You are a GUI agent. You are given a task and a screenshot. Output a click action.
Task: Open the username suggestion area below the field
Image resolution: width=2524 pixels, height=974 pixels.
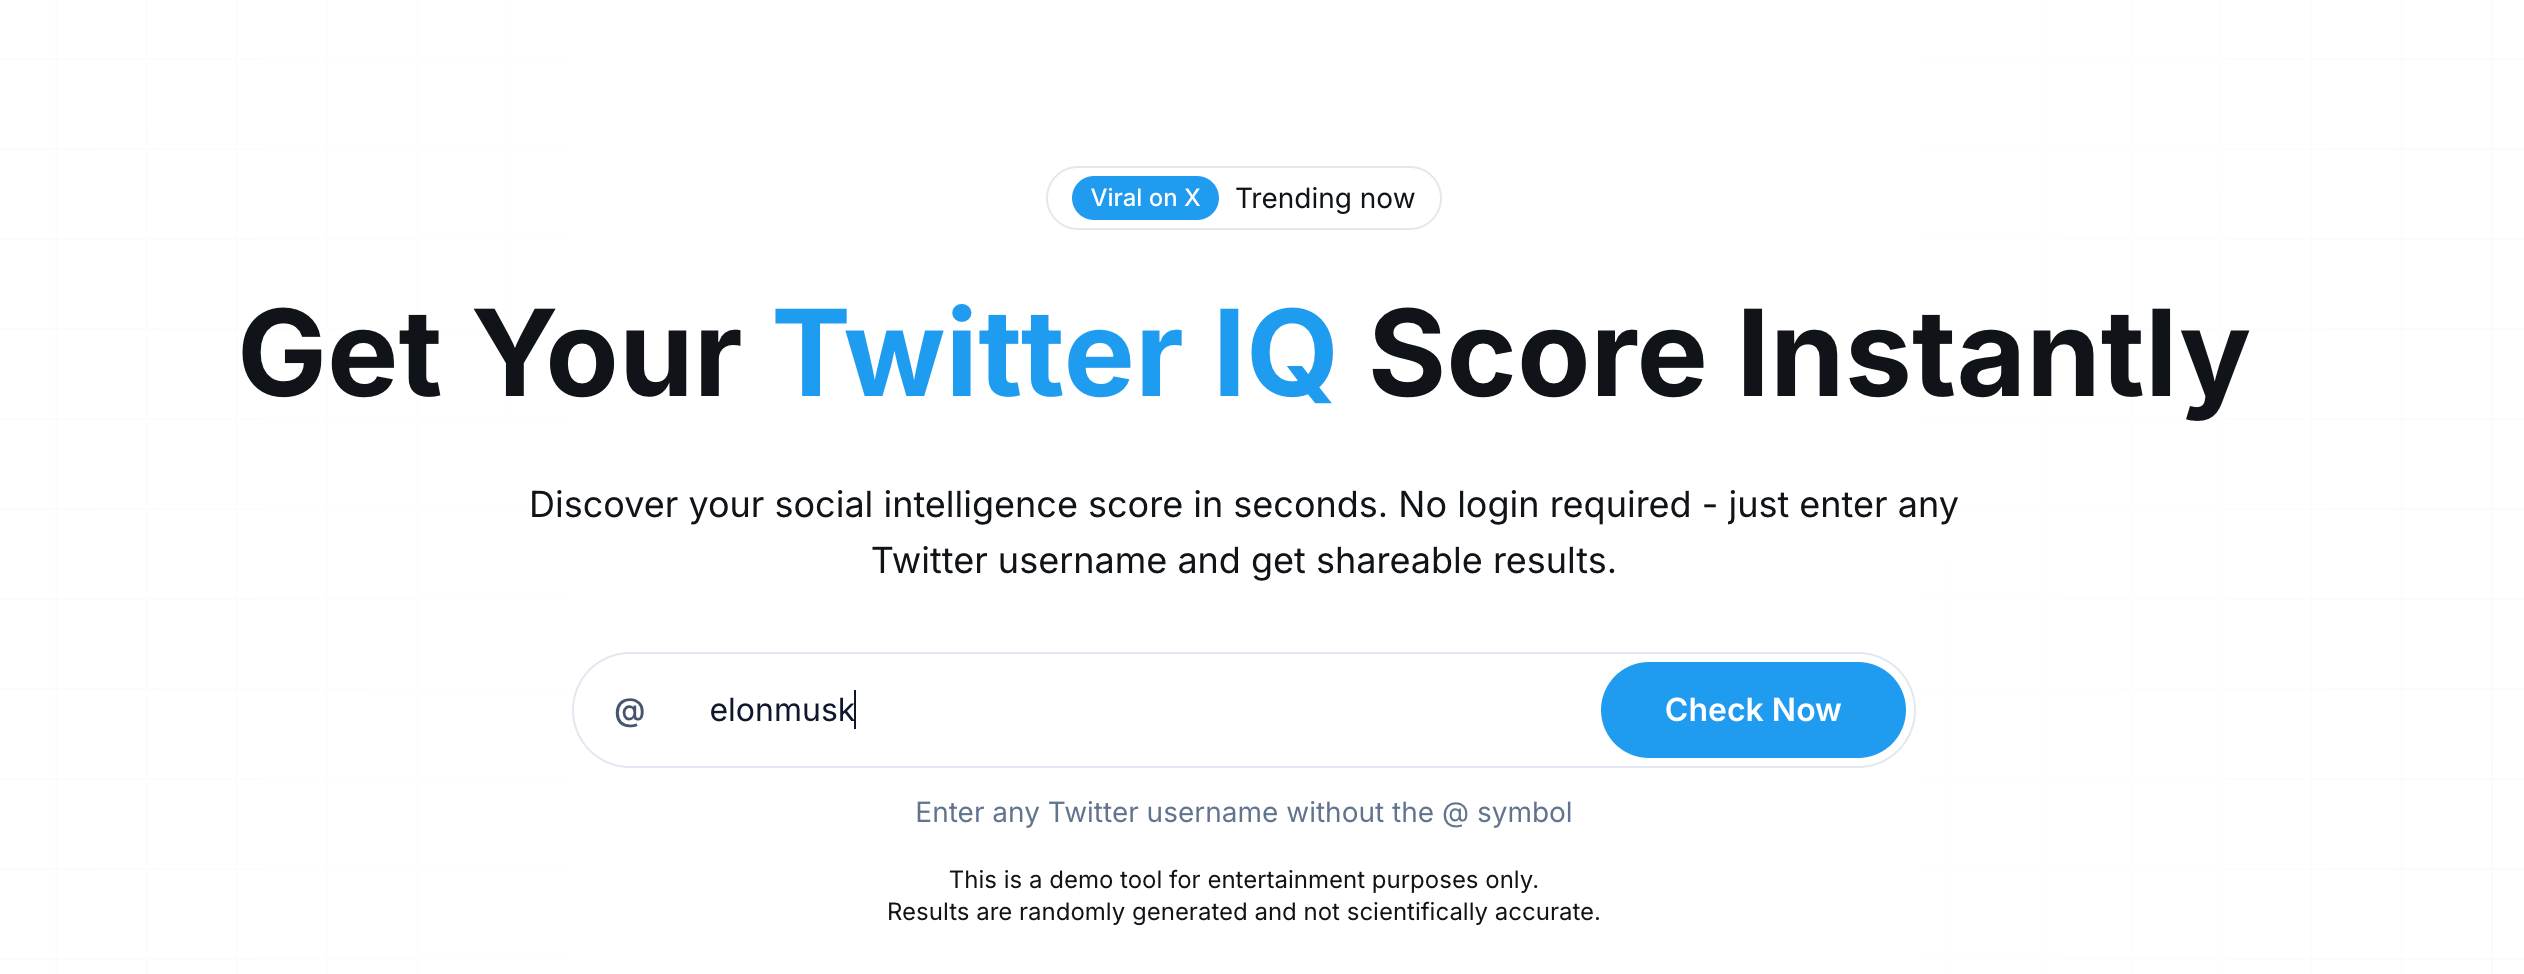tap(1243, 812)
